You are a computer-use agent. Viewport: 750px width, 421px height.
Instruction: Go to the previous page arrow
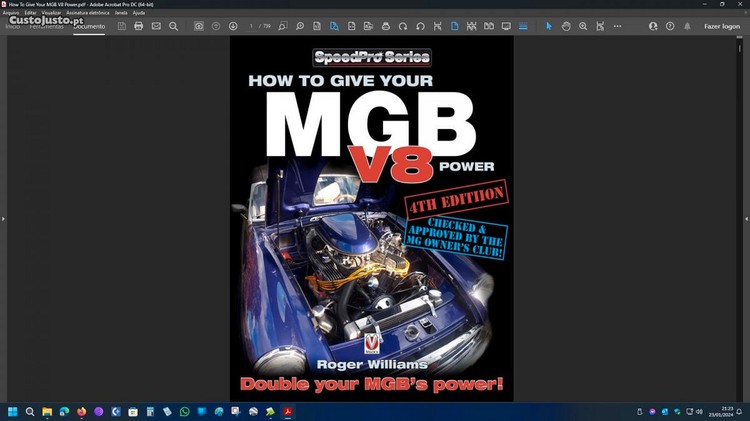[216, 26]
